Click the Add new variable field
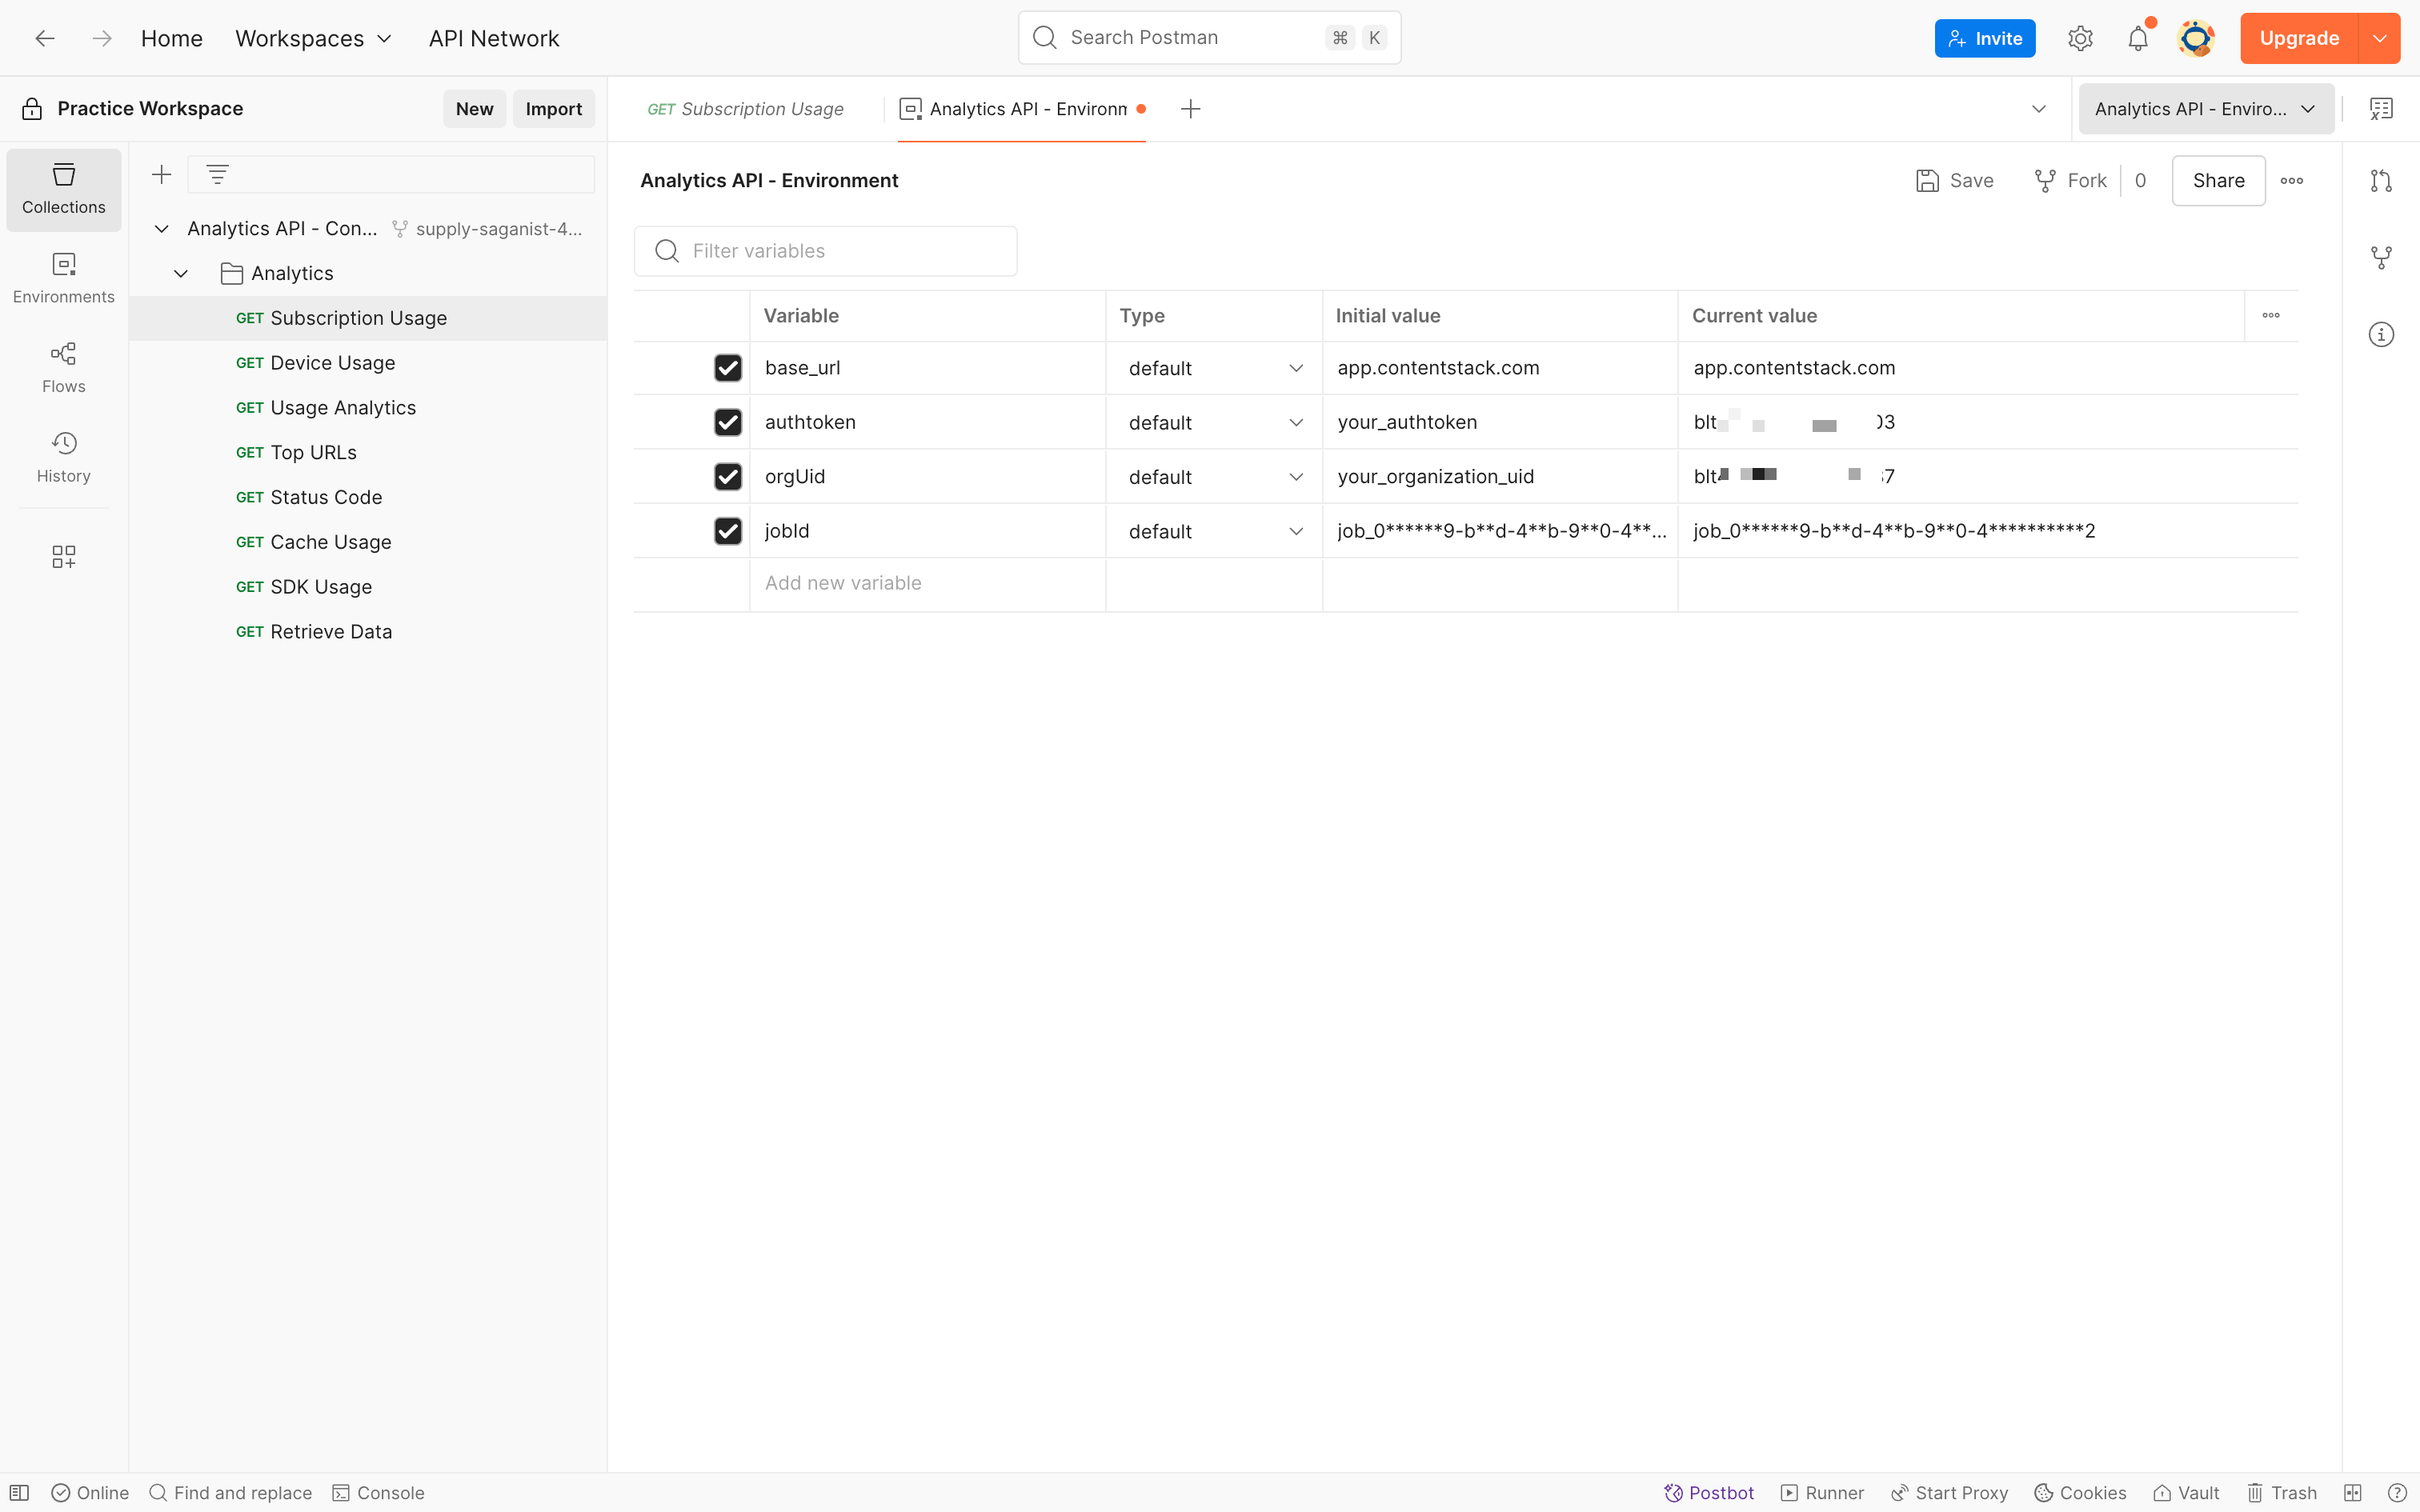The height and width of the screenshot is (1512, 2420). point(928,584)
